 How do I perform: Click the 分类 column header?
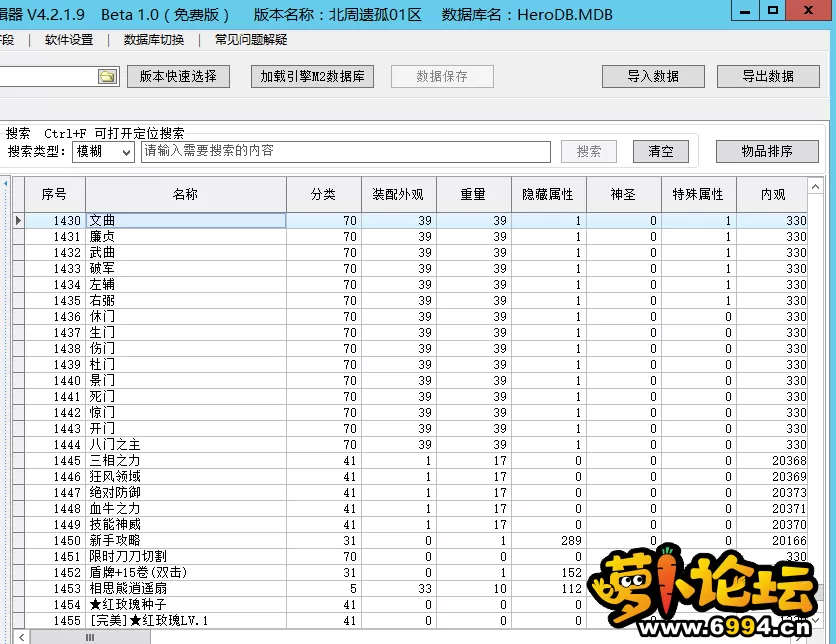[324, 195]
